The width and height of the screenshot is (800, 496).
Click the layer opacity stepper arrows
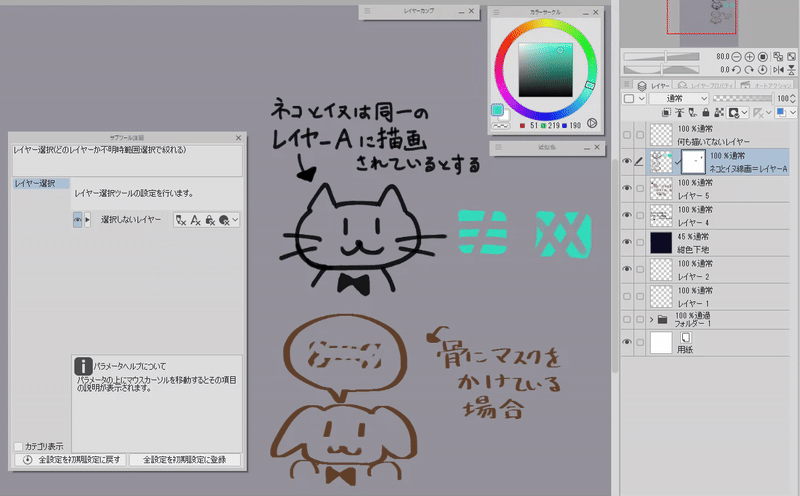tap(792, 98)
